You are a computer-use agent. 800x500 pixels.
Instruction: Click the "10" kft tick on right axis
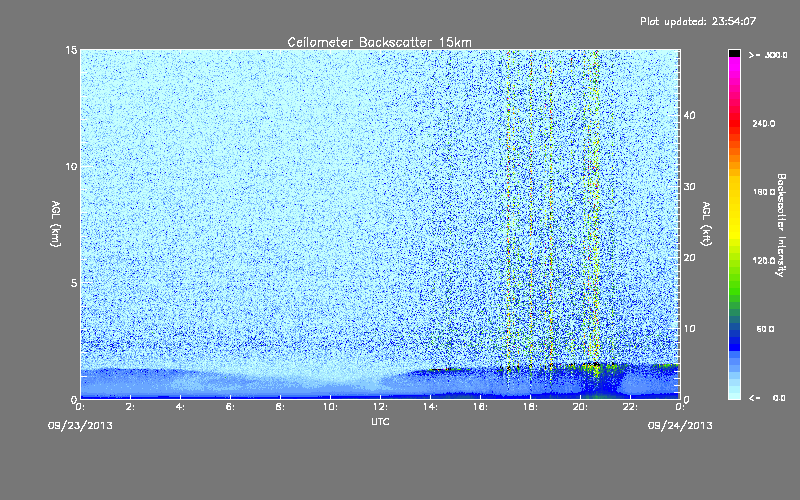pyautogui.click(x=689, y=329)
